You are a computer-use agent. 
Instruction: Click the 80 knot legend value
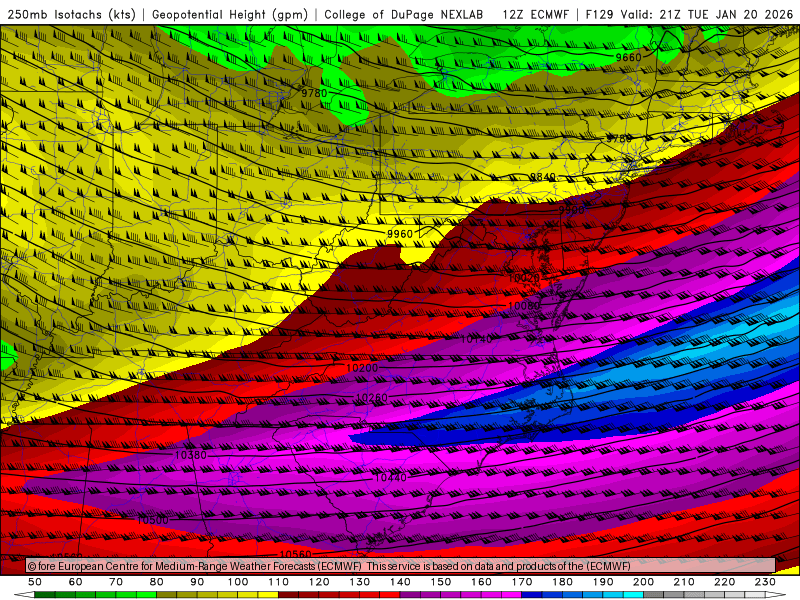tap(157, 582)
